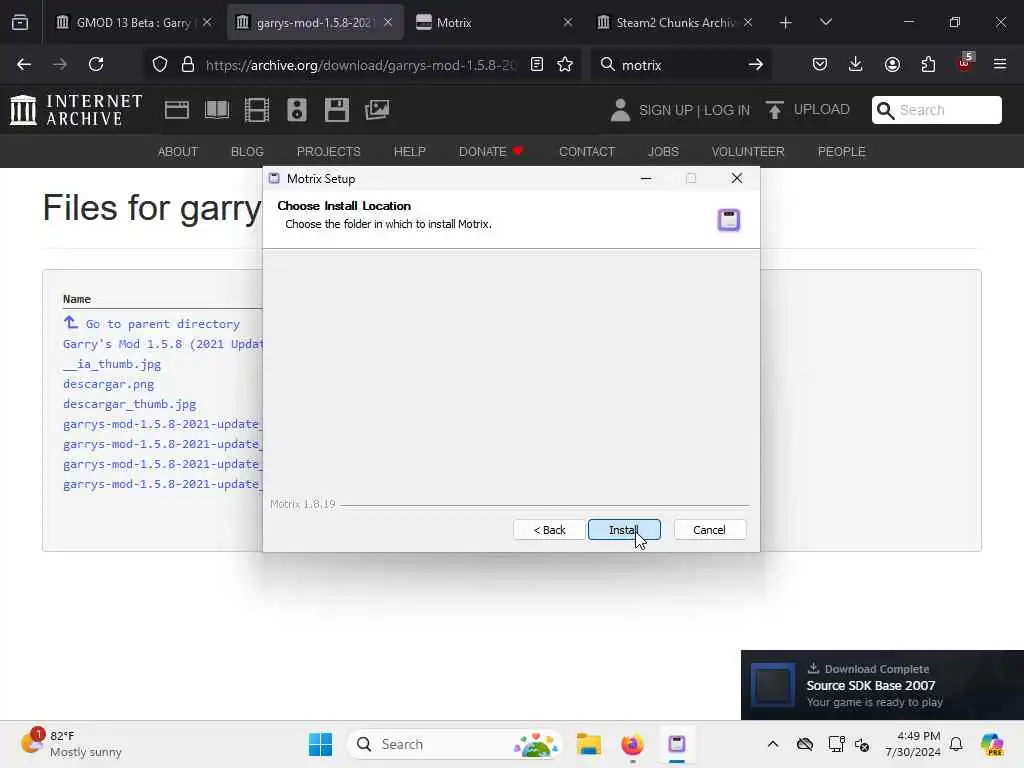Open a new browser tab

tap(786, 23)
